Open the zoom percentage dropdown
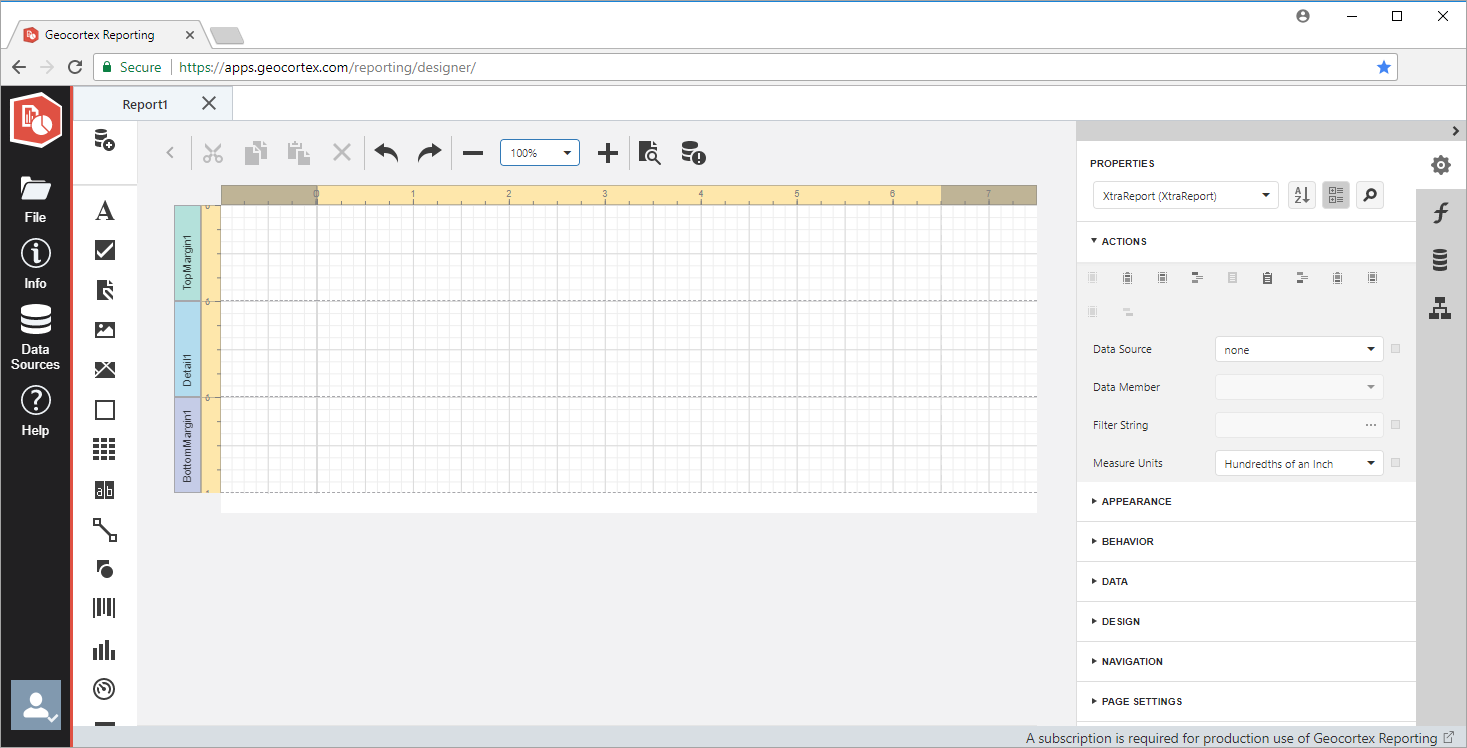The width and height of the screenshot is (1467, 748). pos(540,152)
